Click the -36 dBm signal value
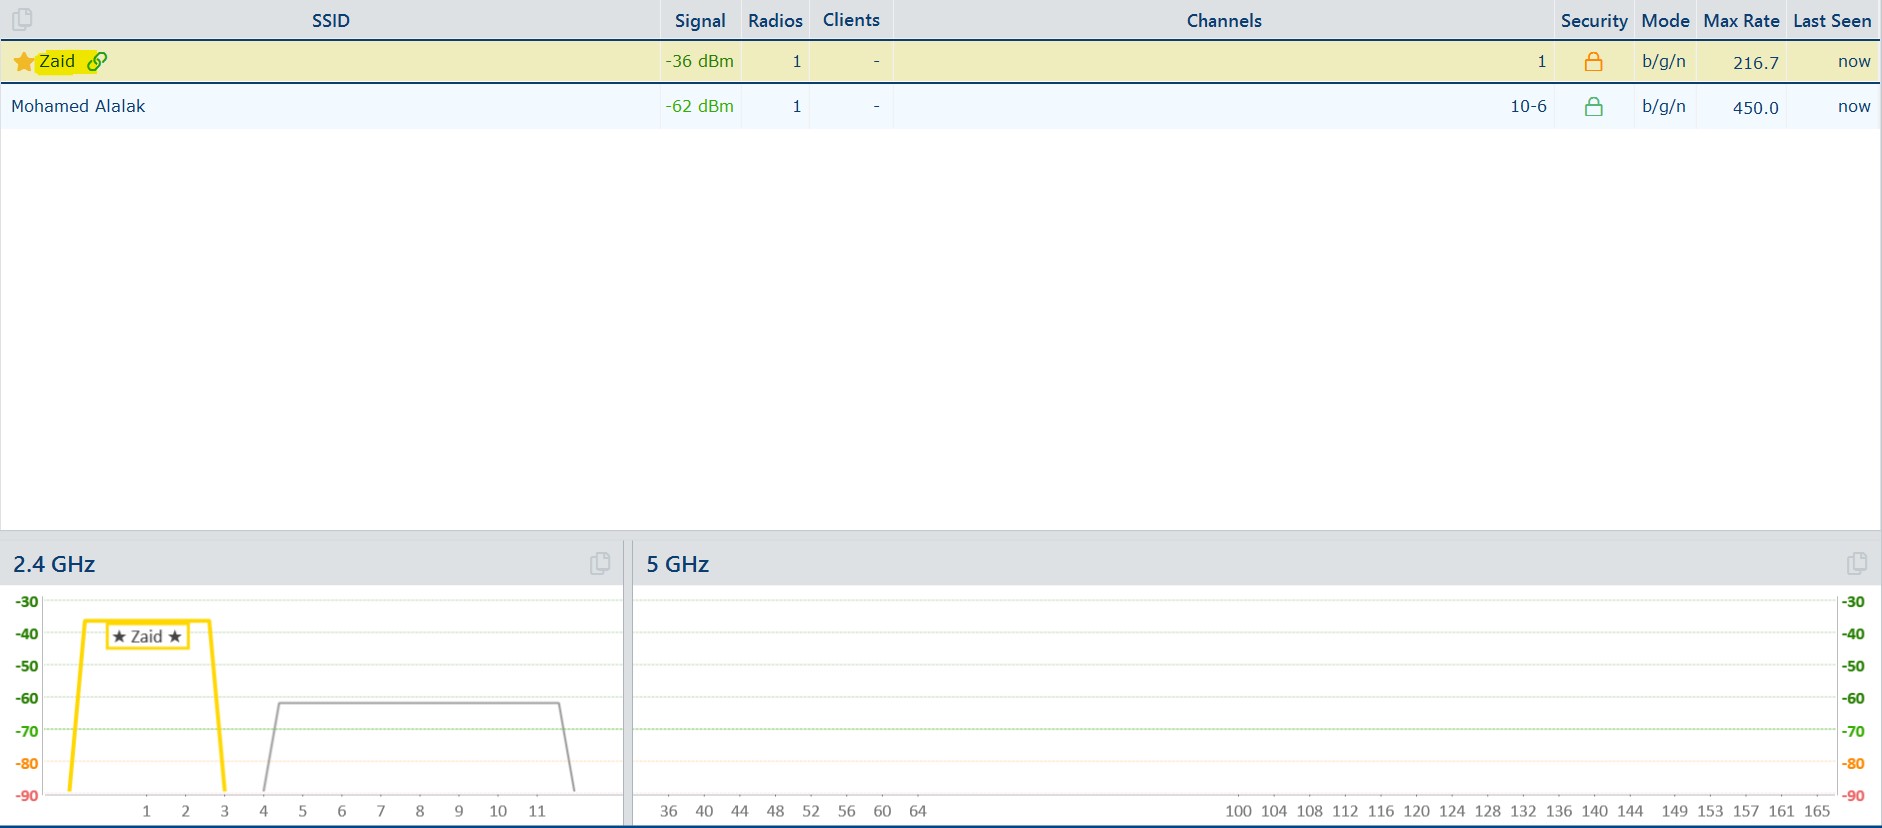Screen dimensions: 1882x828 [x=699, y=61]
